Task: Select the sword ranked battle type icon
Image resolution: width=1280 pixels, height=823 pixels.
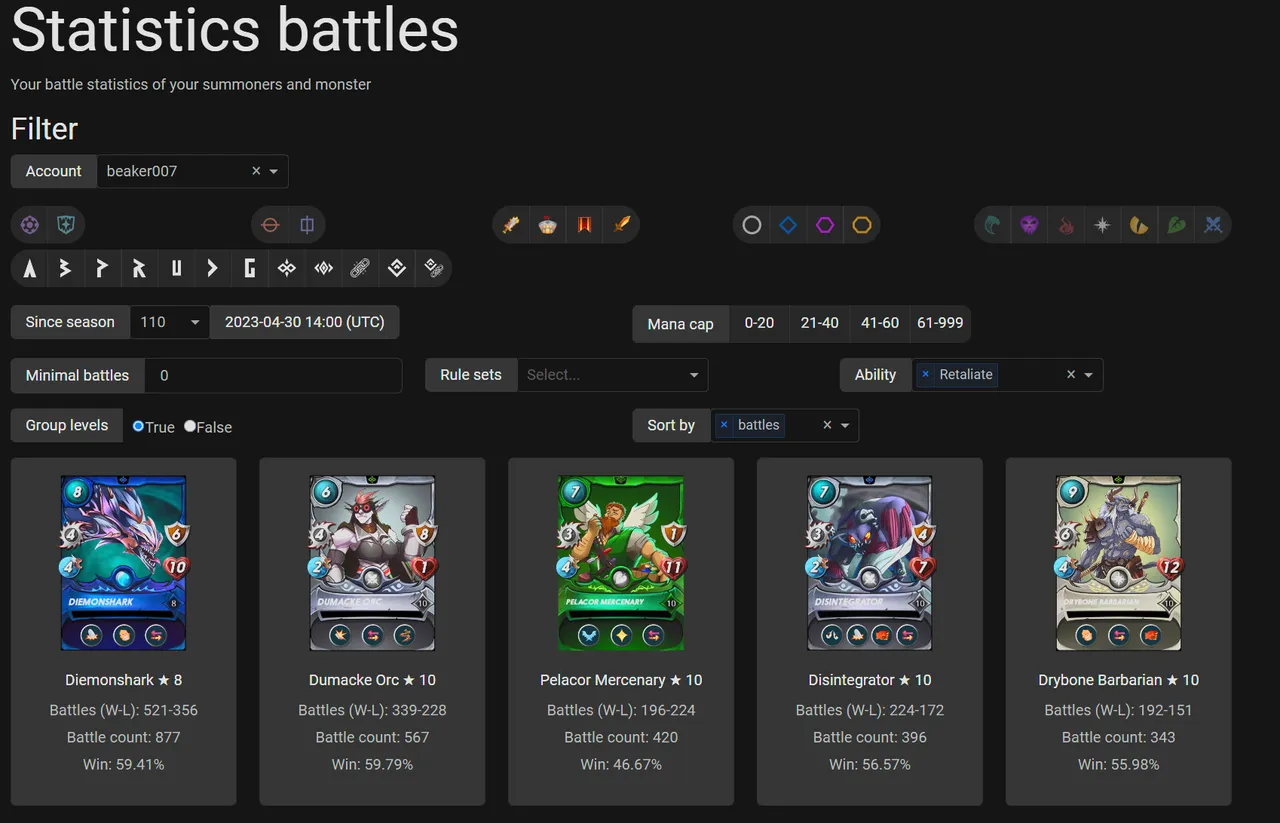Action: point(511,225)
